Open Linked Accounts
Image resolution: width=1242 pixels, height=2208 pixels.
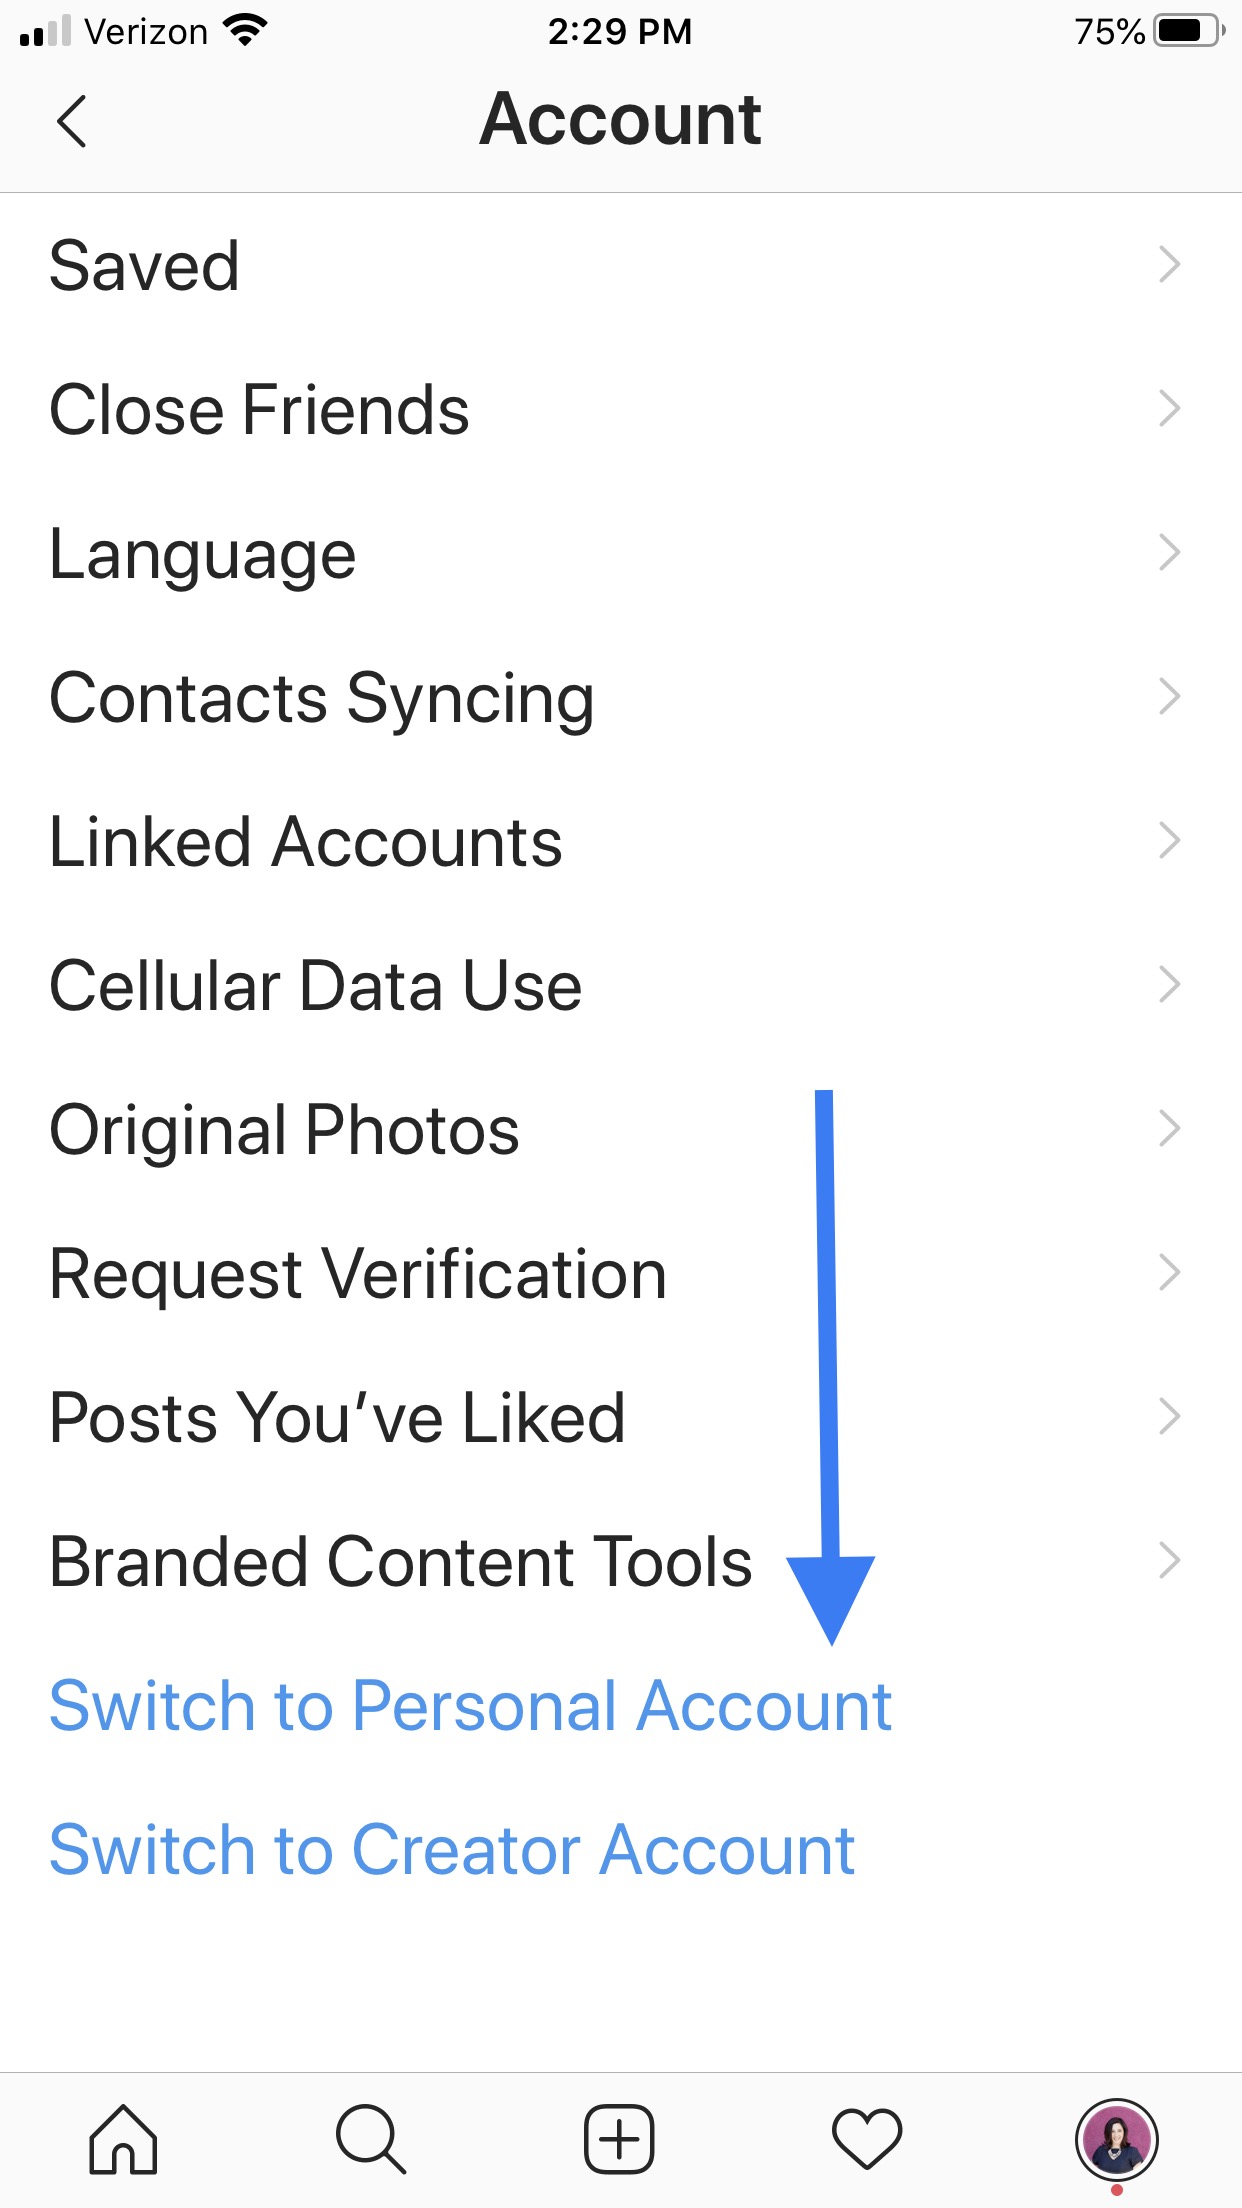click(x=621, y=841)
